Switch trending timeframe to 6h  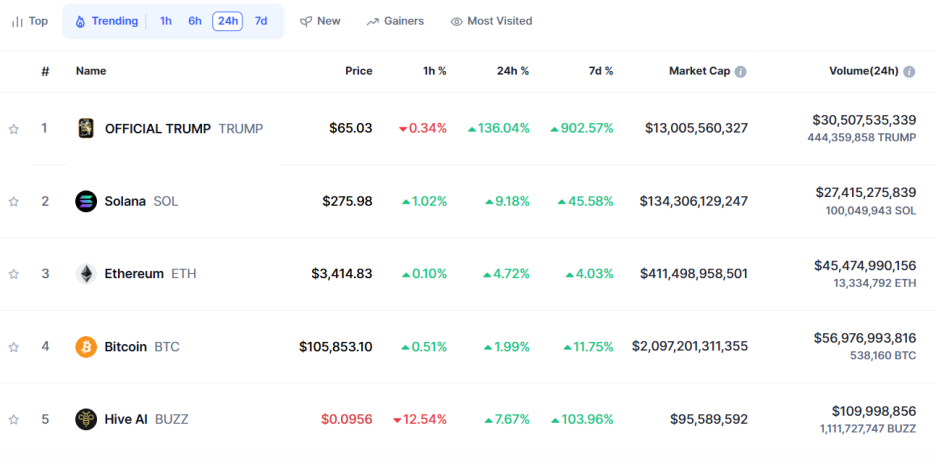(195, 22)
